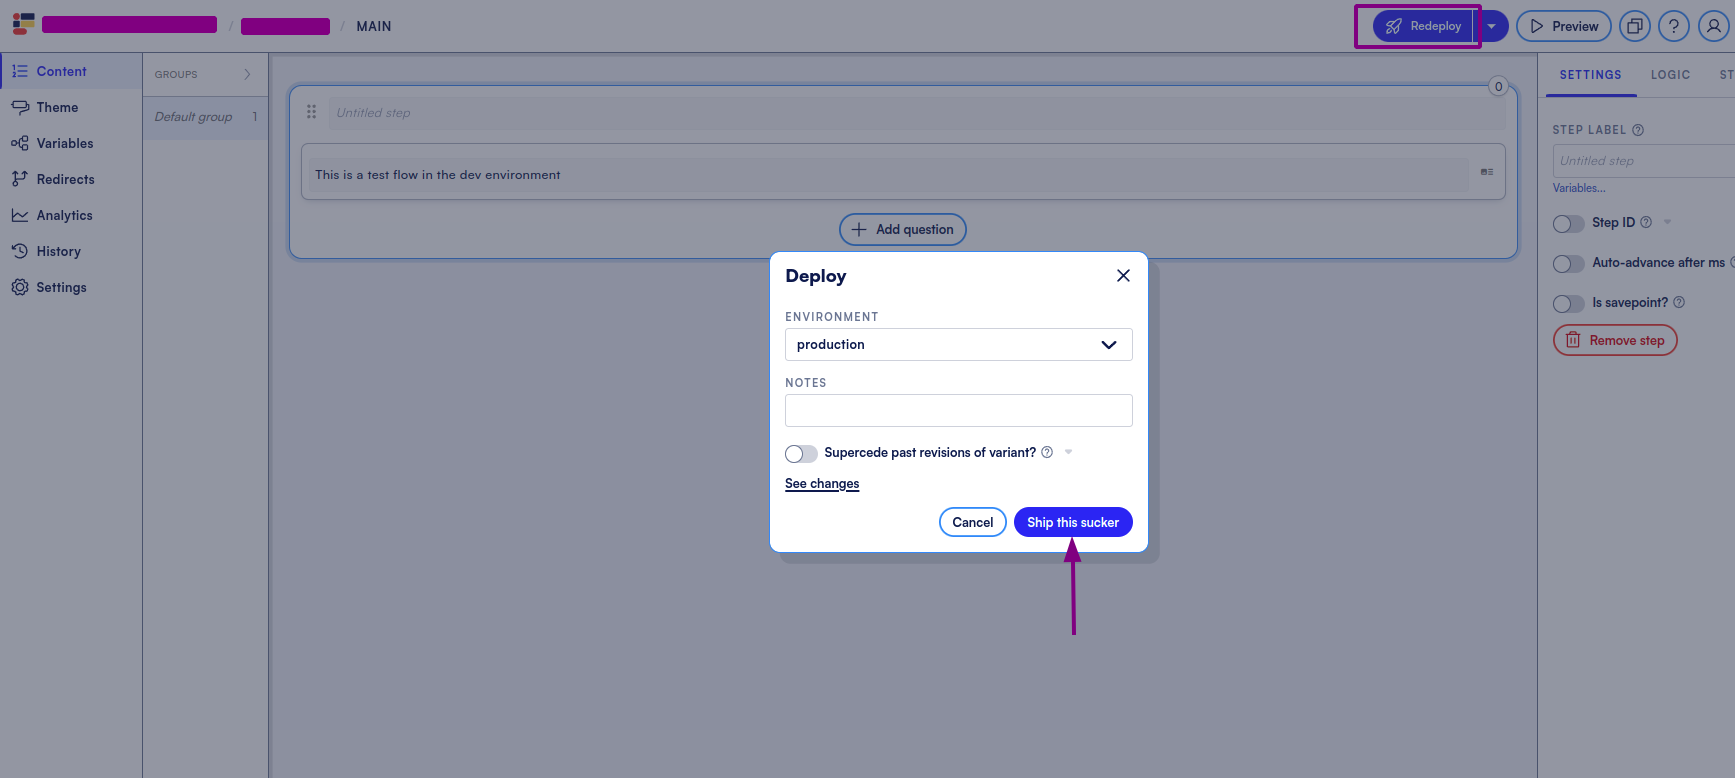This screenshot has height=778, width=1735.
Task: Open the caret next to Supercede option
Action: pyautogui.click(x=1068, y=452)
